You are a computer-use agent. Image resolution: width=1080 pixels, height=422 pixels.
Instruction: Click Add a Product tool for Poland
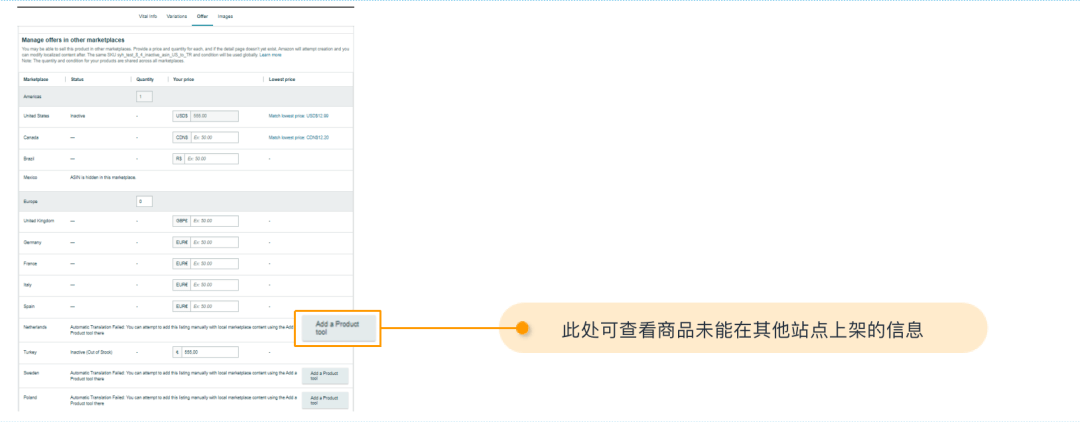click(325, 400)
